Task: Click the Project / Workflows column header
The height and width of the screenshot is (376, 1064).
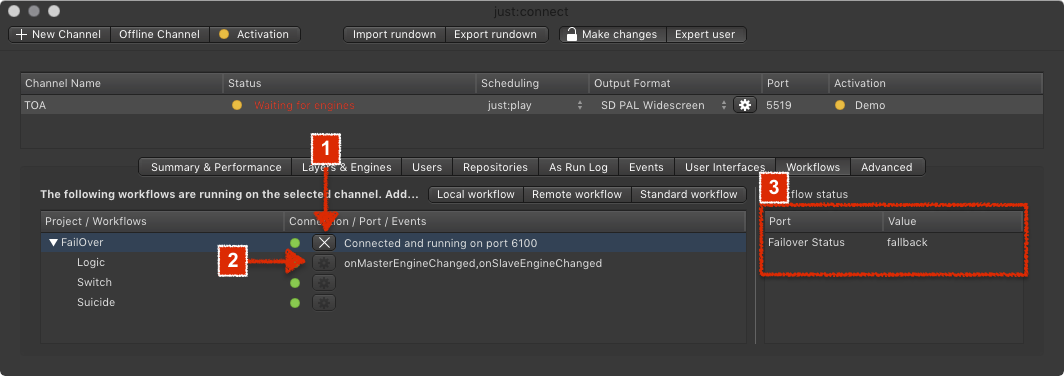Action: (162, 221)
